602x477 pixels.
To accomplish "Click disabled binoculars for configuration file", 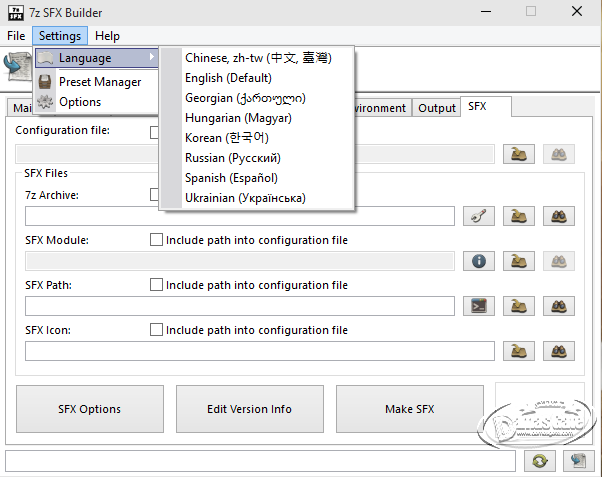I will [559, 154].
